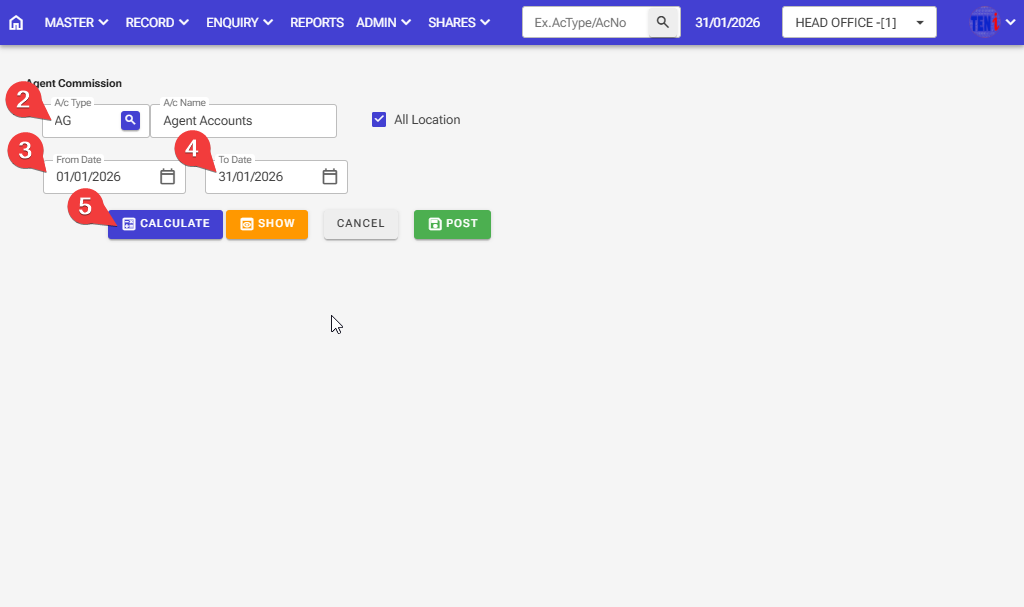Open the To Date calendar picker
The image size is (1024, 607).
tap(330, 177)
